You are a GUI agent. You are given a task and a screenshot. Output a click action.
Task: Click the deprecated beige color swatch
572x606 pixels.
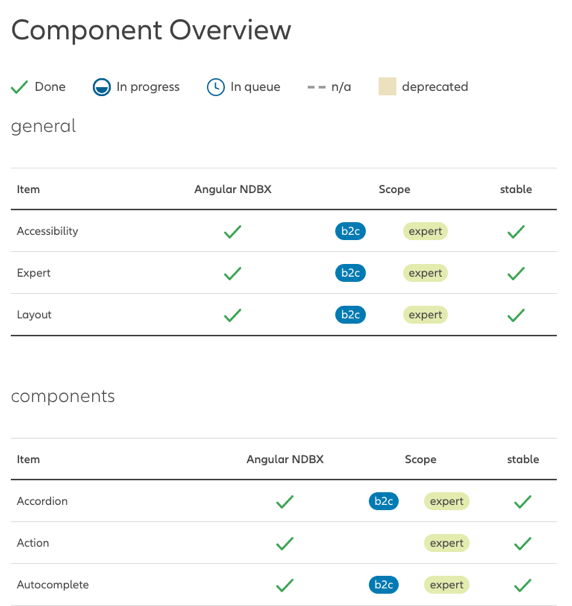[x=387, y=86]
